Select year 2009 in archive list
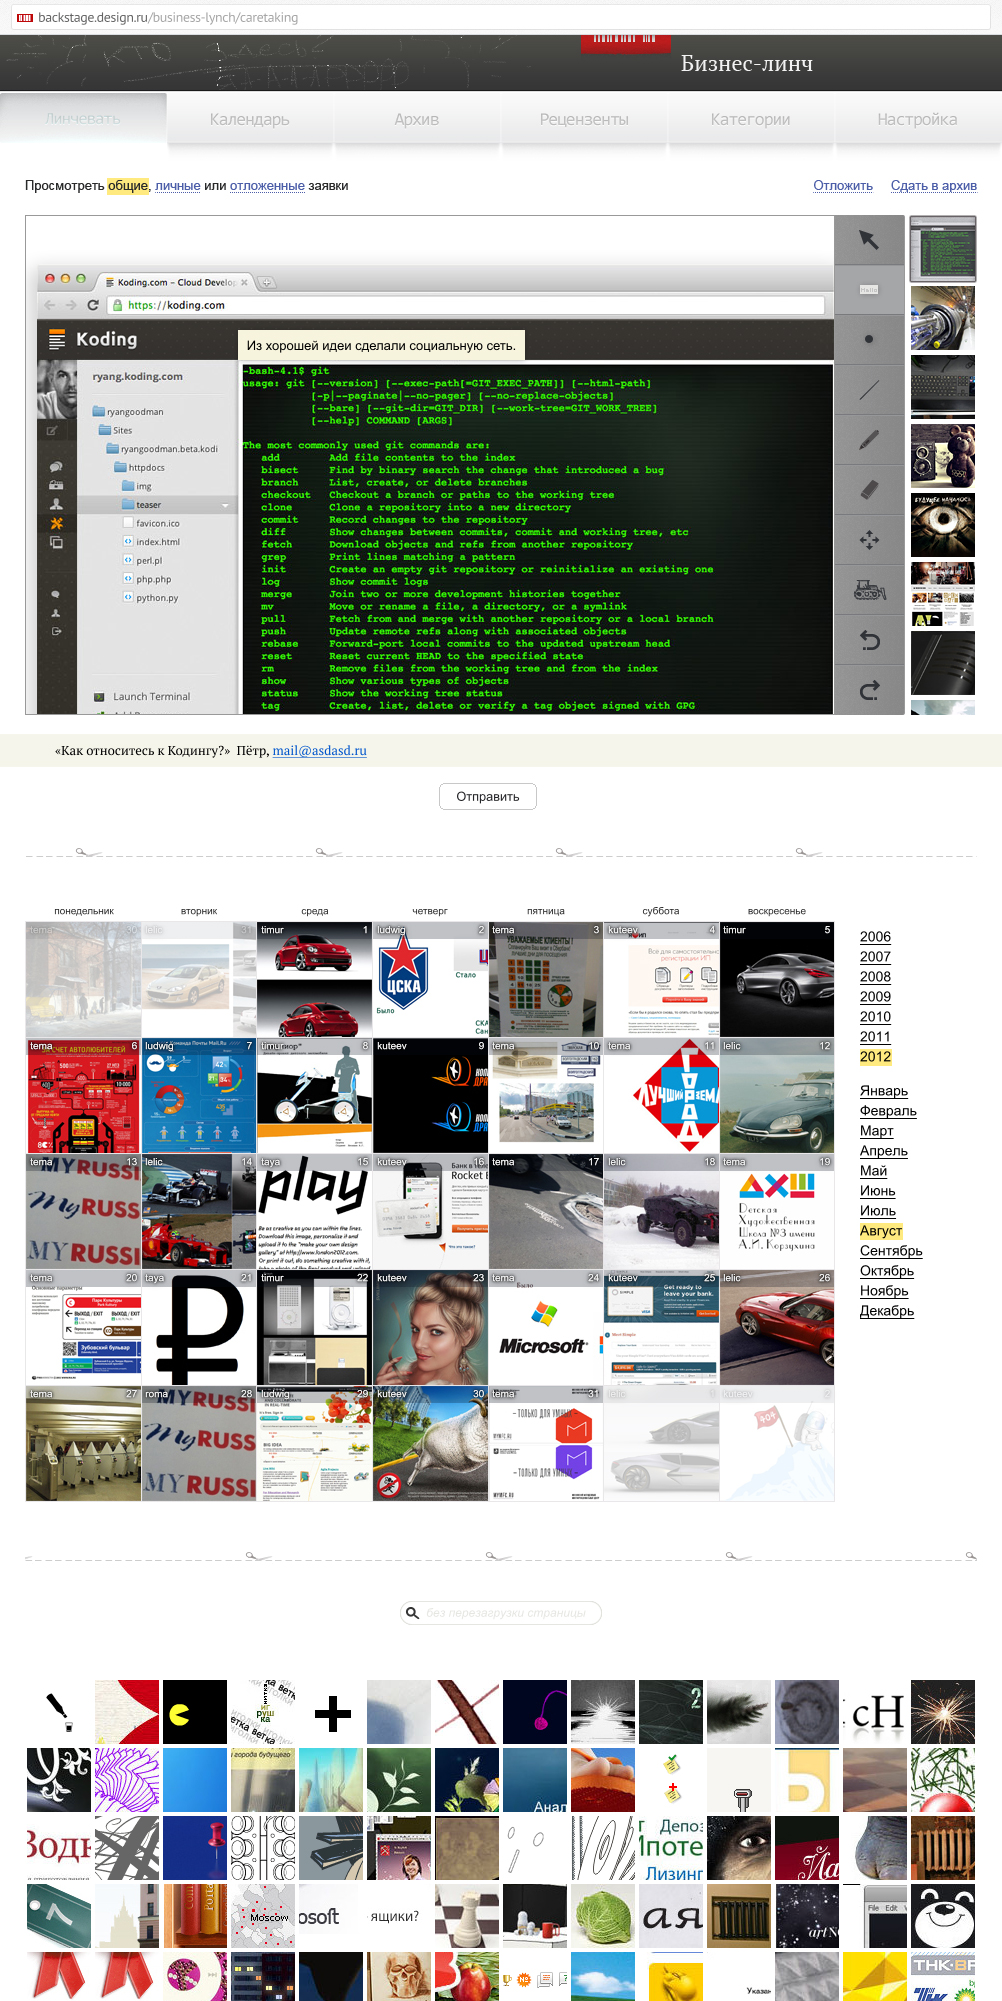The image size is (1002, 2001). tap(875, 997)
